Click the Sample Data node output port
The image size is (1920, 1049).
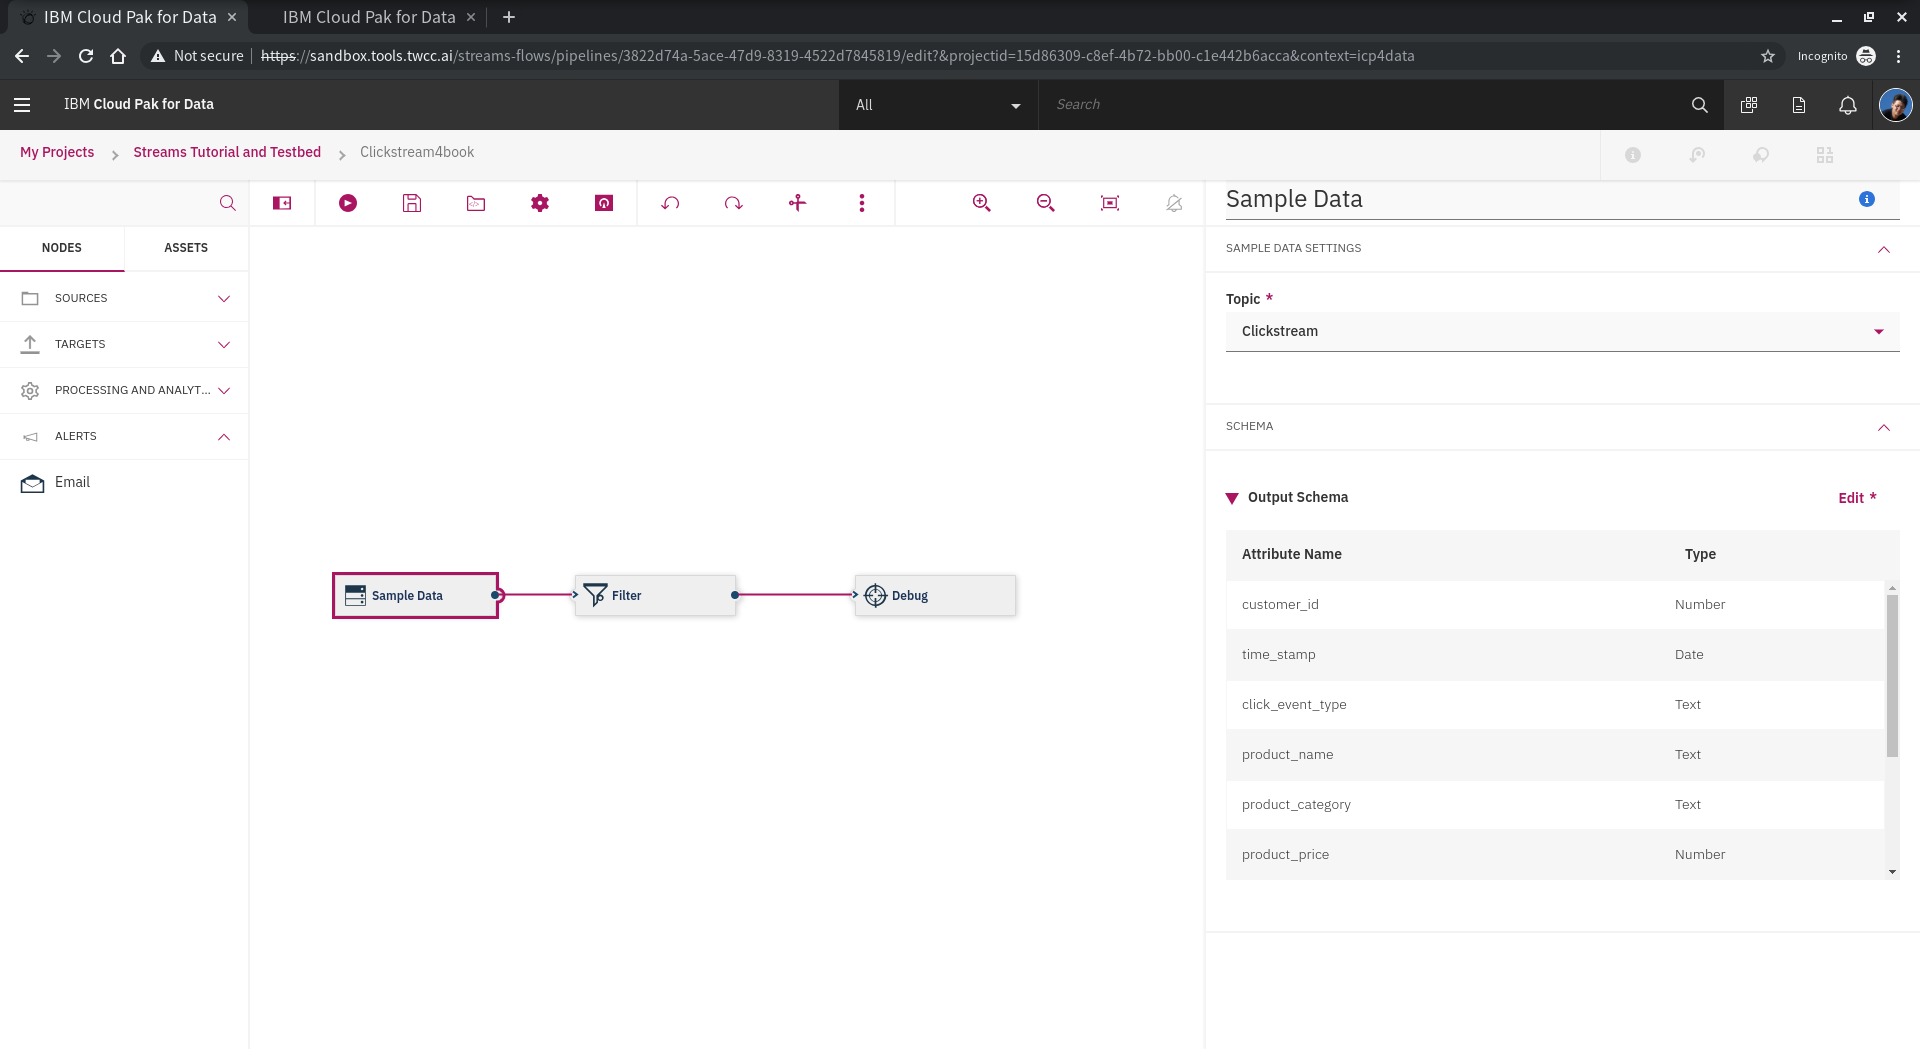point(497,595)
